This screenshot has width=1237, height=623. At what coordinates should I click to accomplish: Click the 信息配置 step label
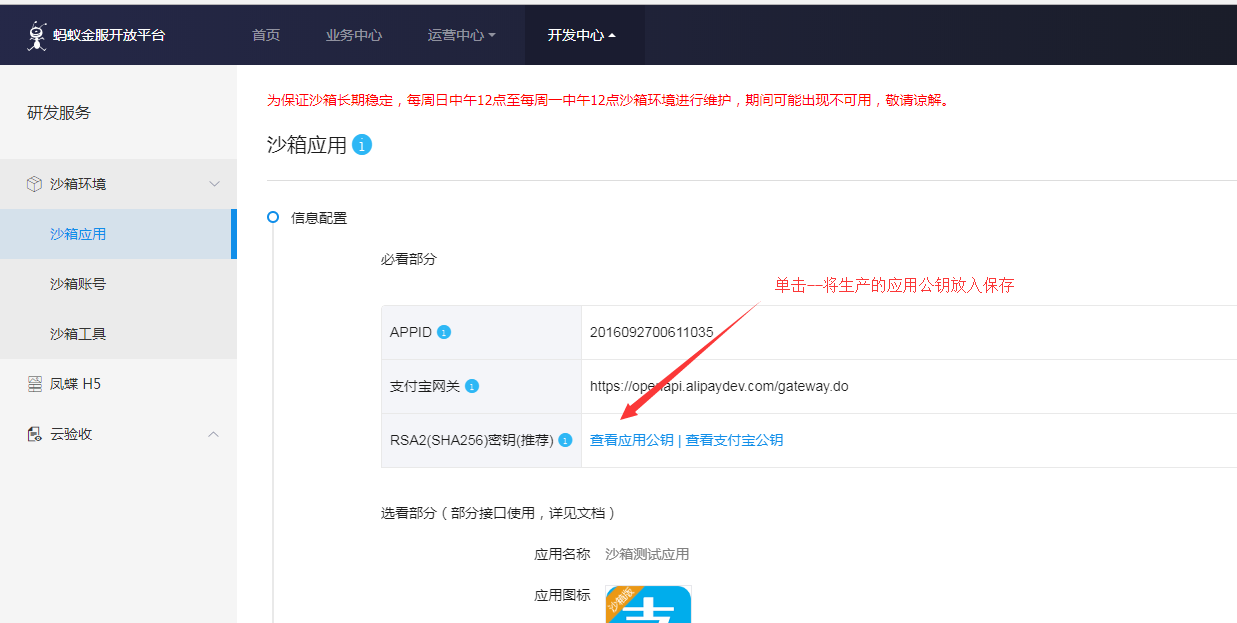319,218
